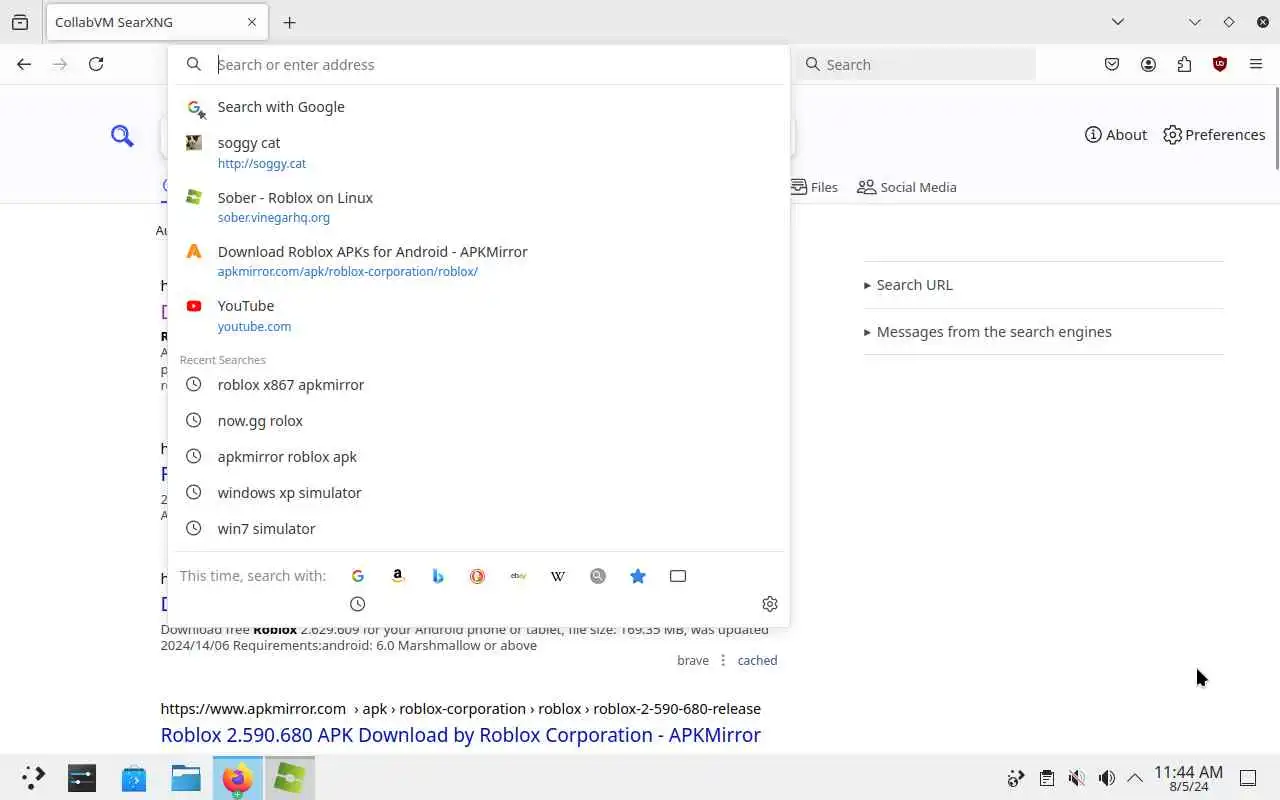1280x800 pixels.
Task: Pick recent search win7 simulator
Action: point(479,529)
